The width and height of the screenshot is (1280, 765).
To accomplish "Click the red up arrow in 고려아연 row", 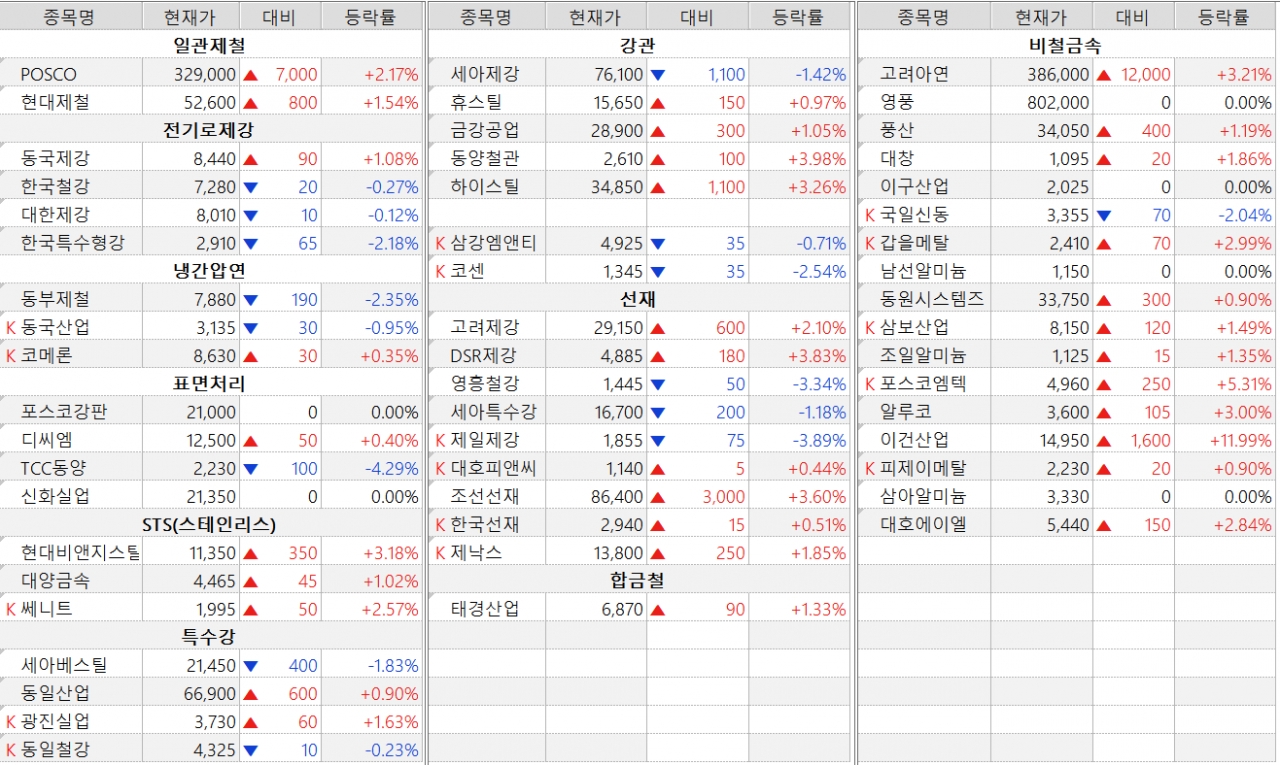I will coord(1103,75).
